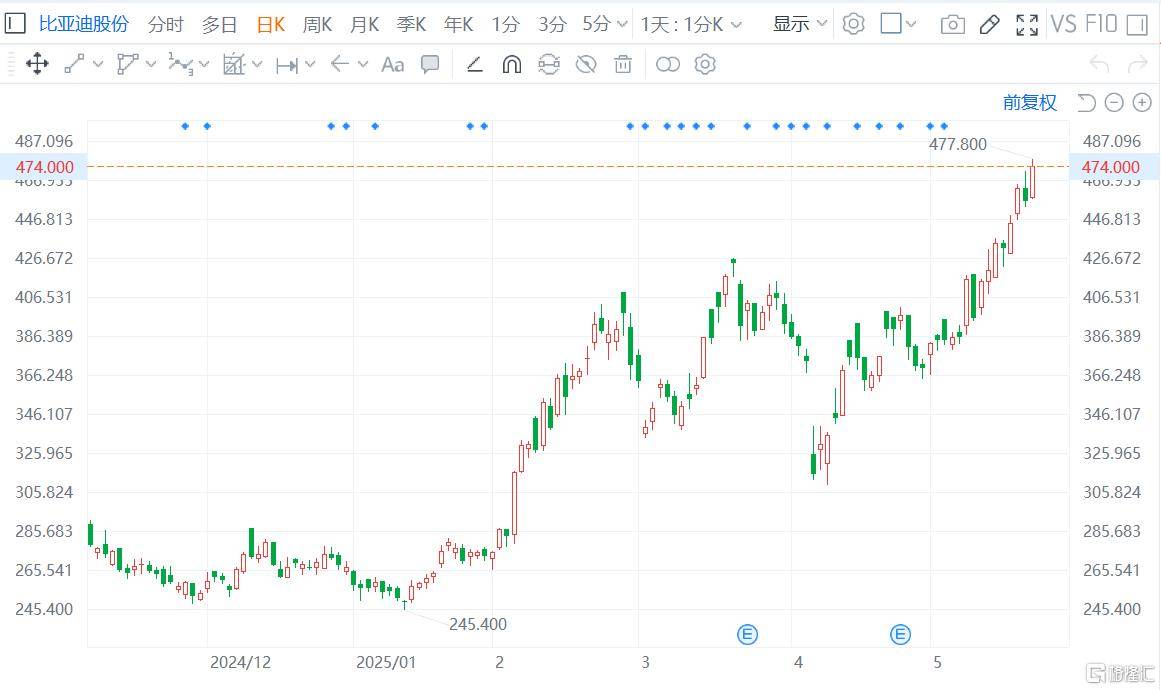The height and width of the screenshot is (690, 1161).
Task: Select the Fibonacci/Gann grid tool
Action: pyautogui.click(x=233, y=64)
